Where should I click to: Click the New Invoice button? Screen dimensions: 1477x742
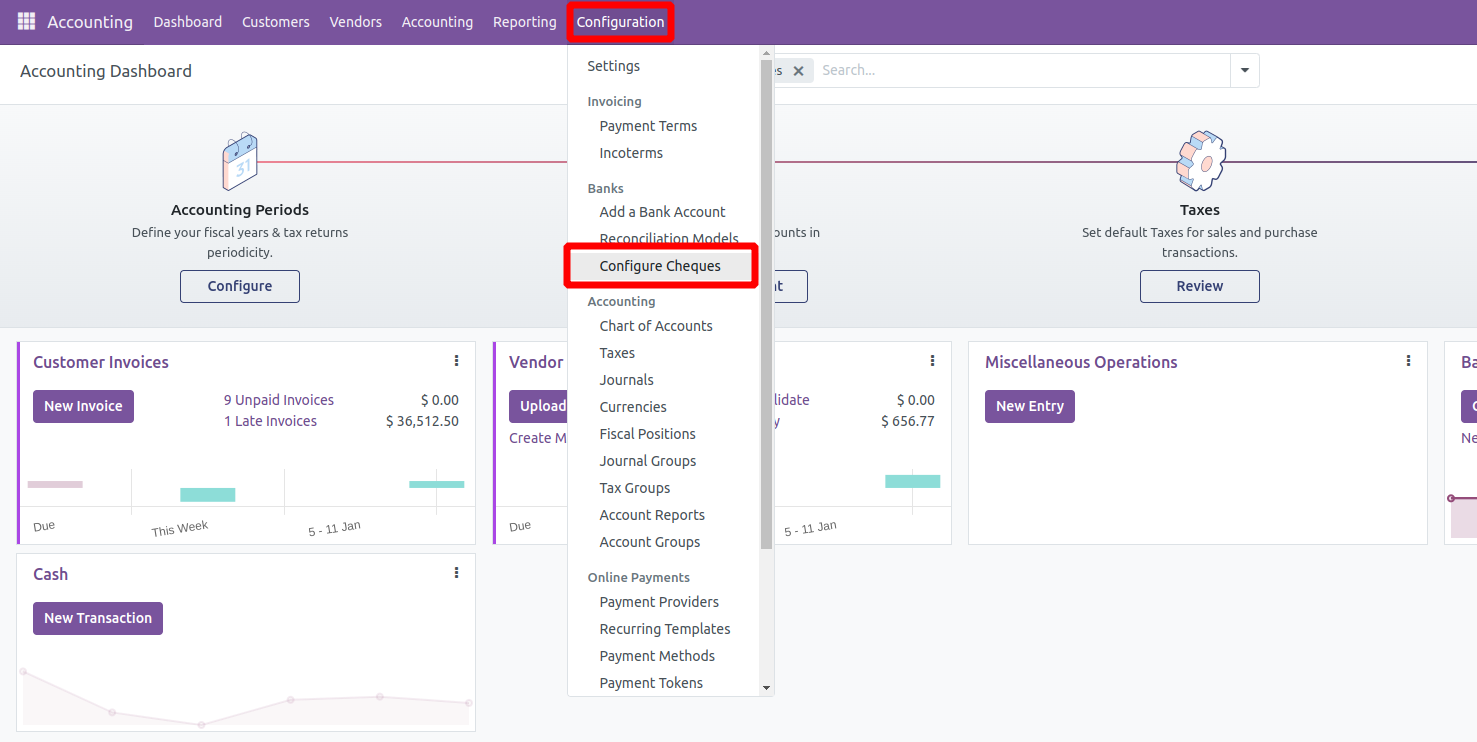(83, 406)
